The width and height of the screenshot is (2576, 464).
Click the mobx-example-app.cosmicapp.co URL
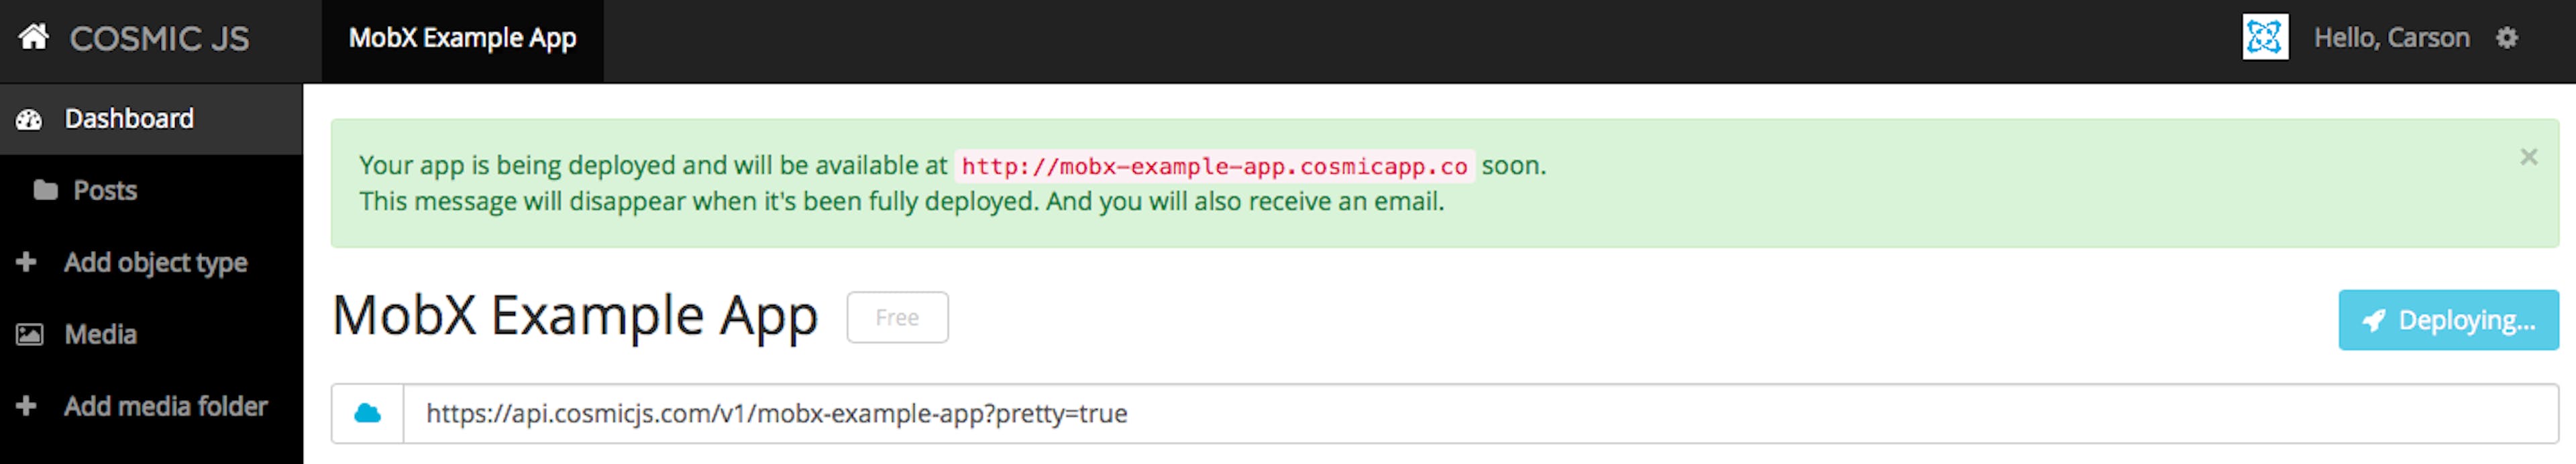[x=1214, y=166]
